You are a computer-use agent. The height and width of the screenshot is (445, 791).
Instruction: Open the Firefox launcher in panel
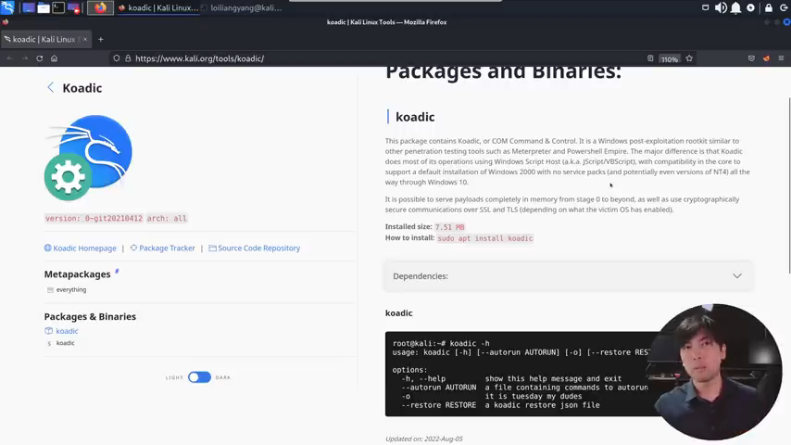point(100,8)
